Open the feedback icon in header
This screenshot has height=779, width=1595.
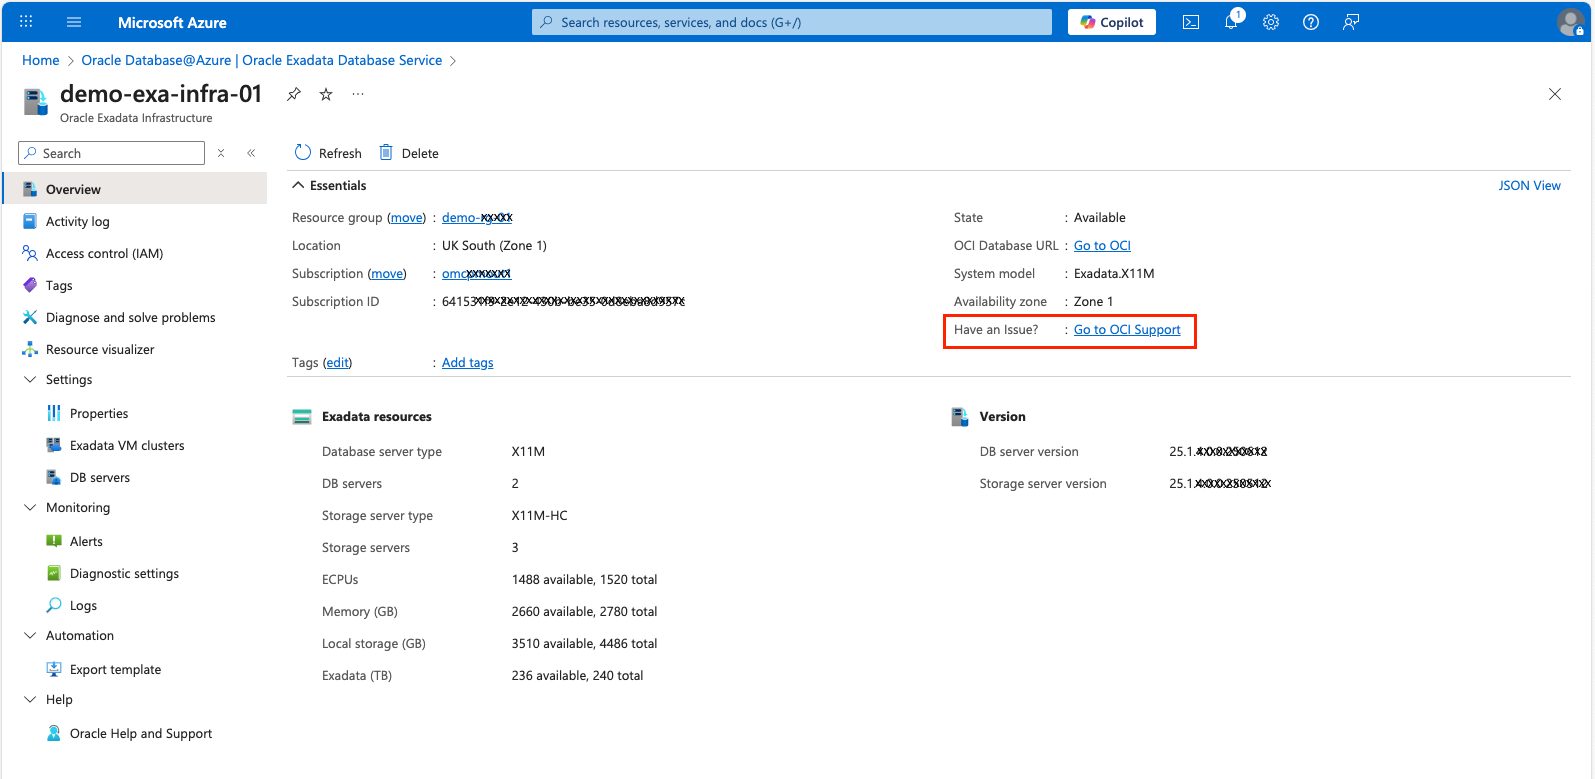click(x=1351, y=22)
